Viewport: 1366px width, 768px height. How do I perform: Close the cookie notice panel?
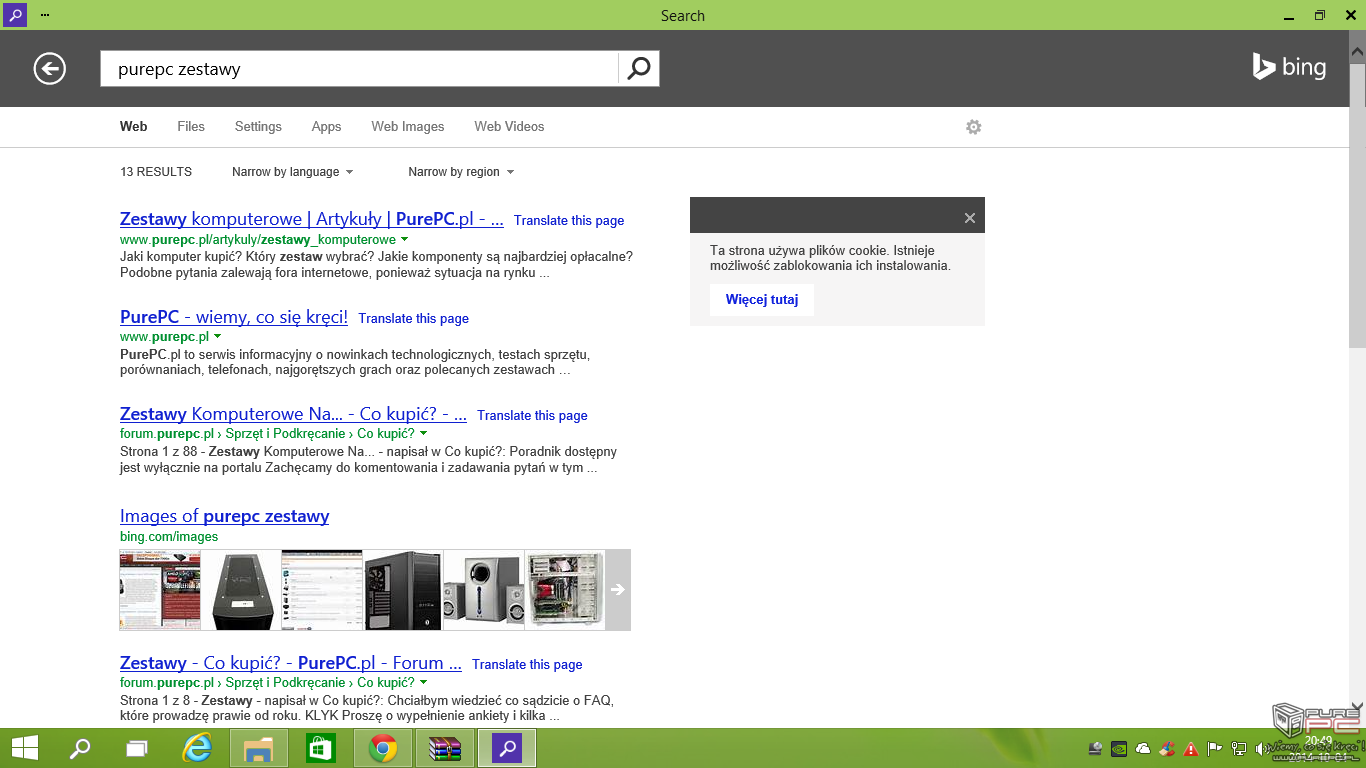pos(969,218)
